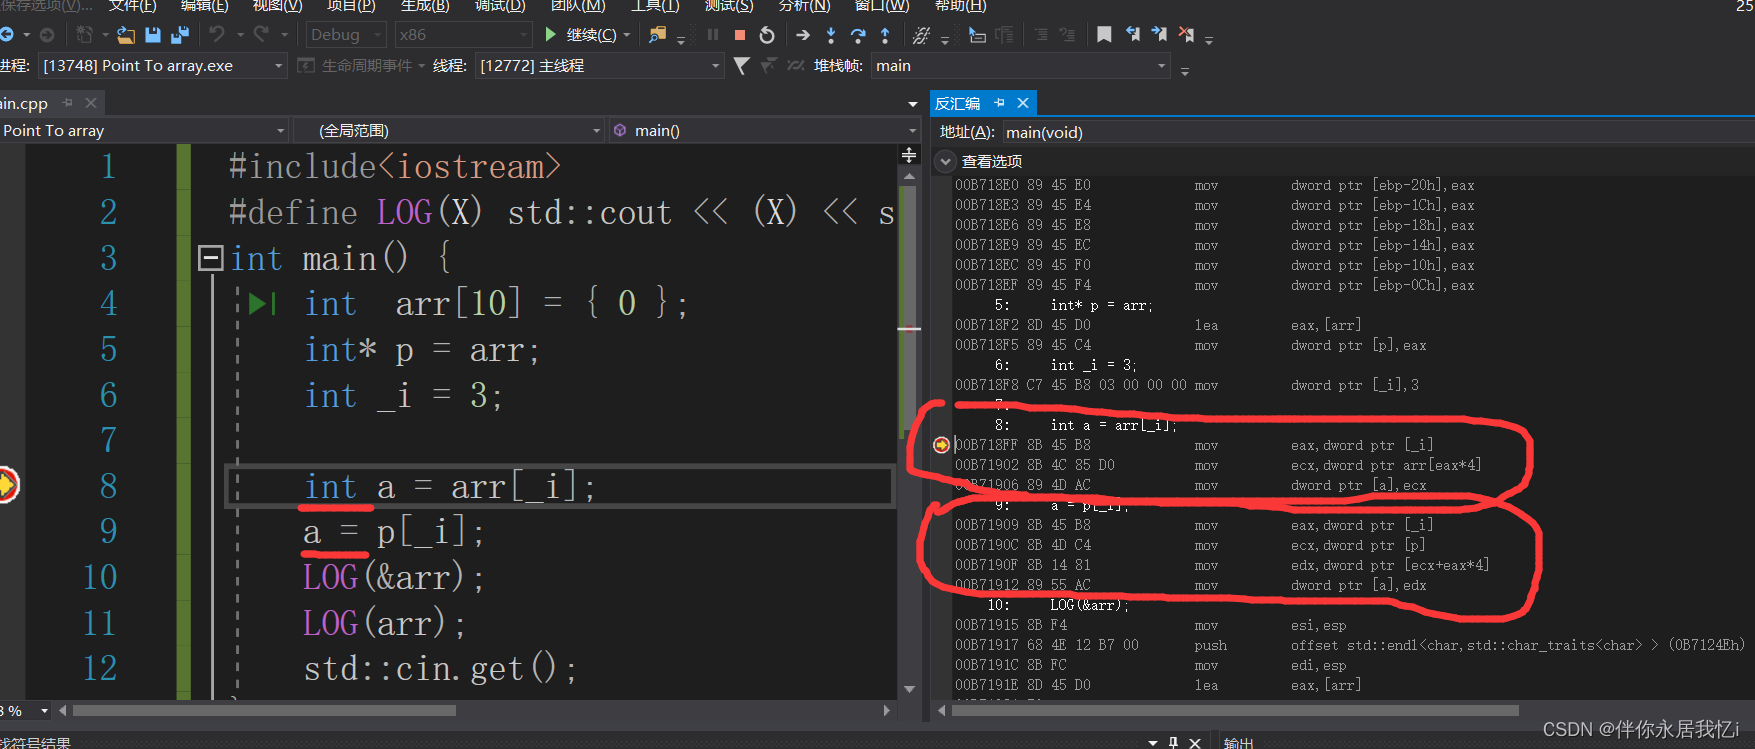
Task: Click the show next statement arrow
Action: (803, 35)
